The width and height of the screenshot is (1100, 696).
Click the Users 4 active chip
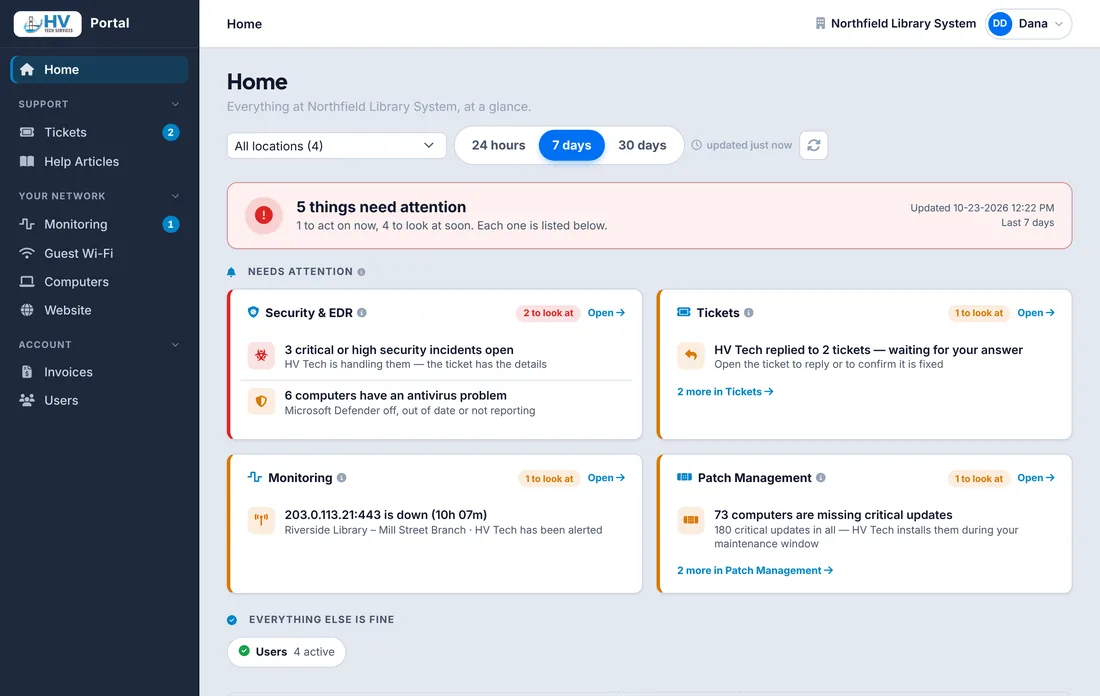coord(286,652)
